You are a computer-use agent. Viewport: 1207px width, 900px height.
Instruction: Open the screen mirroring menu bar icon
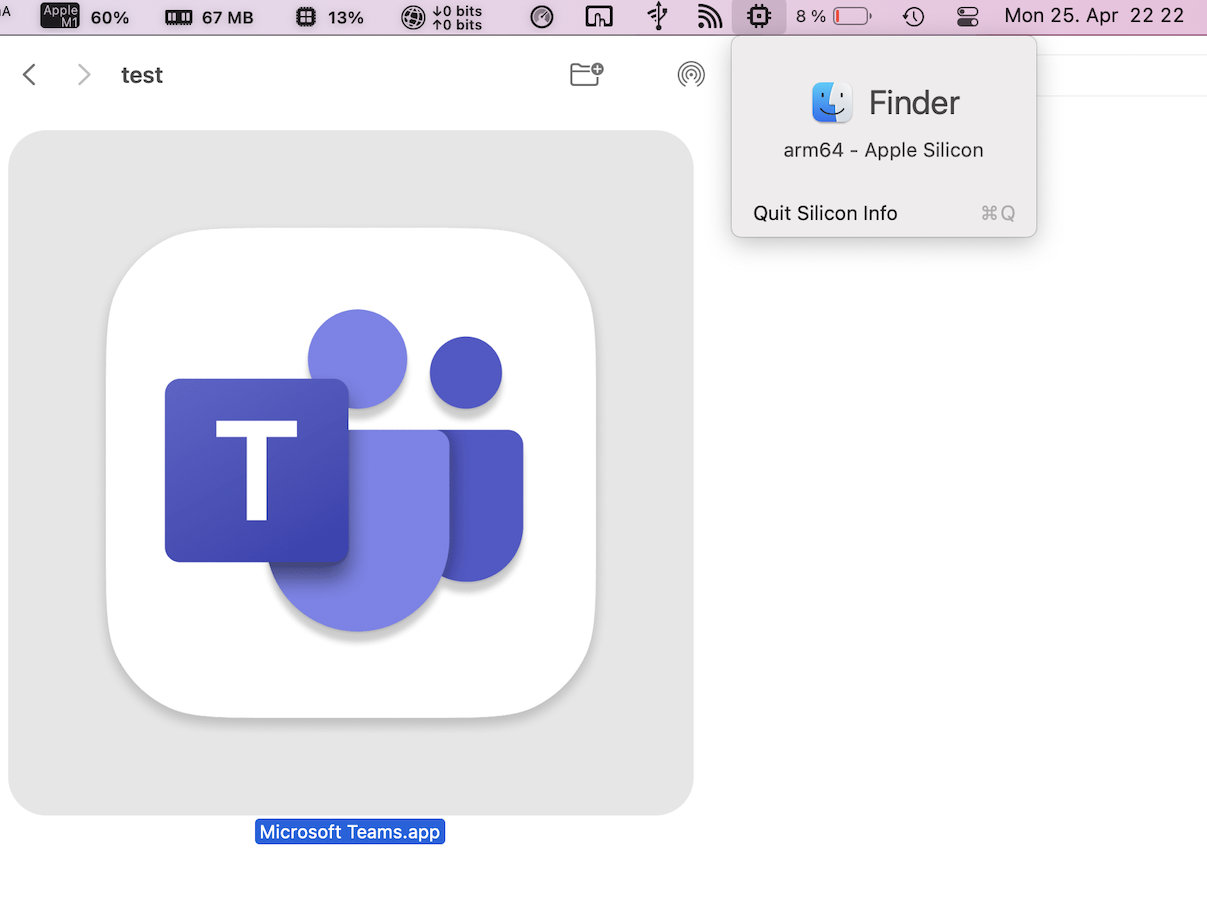(599, 17)
